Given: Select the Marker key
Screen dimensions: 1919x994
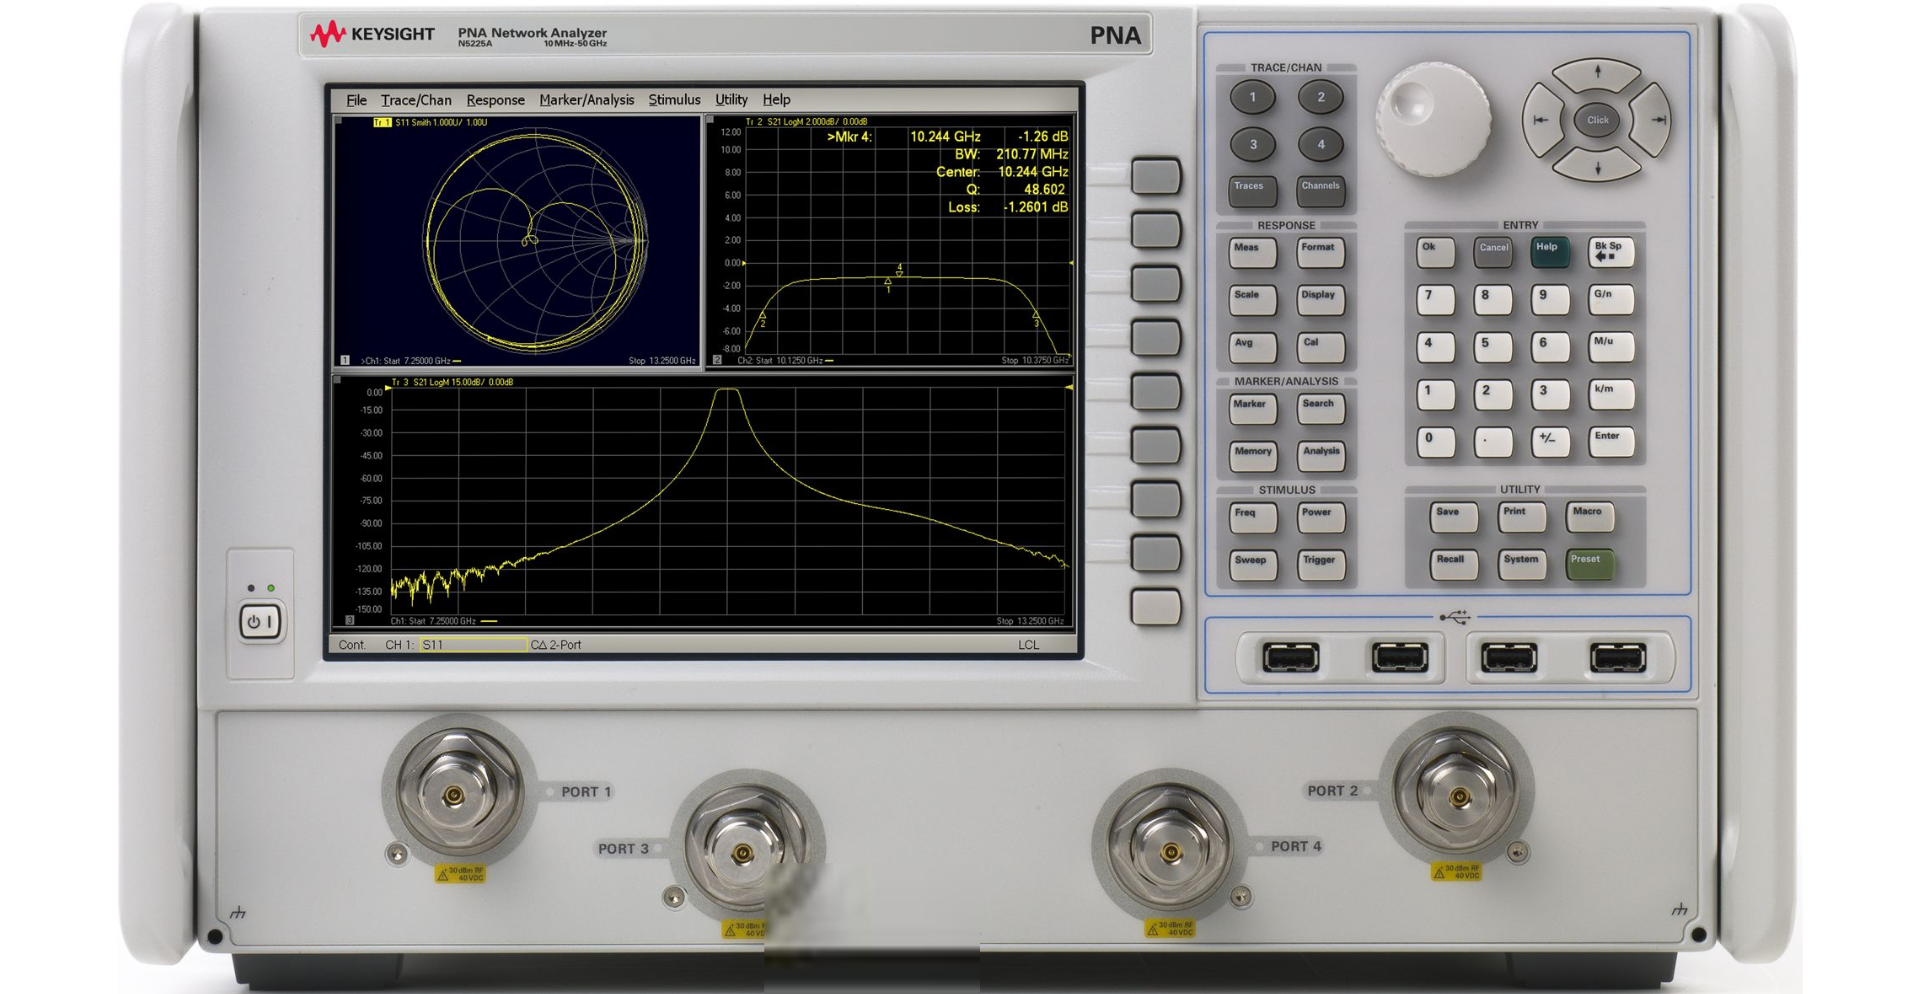Looking at the screenshot, I should tap(1251, 408).
